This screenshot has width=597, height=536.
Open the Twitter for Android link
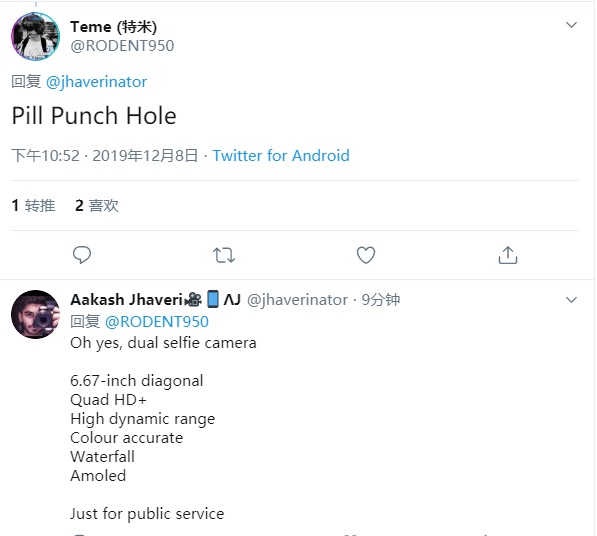(x=281, y=156)
